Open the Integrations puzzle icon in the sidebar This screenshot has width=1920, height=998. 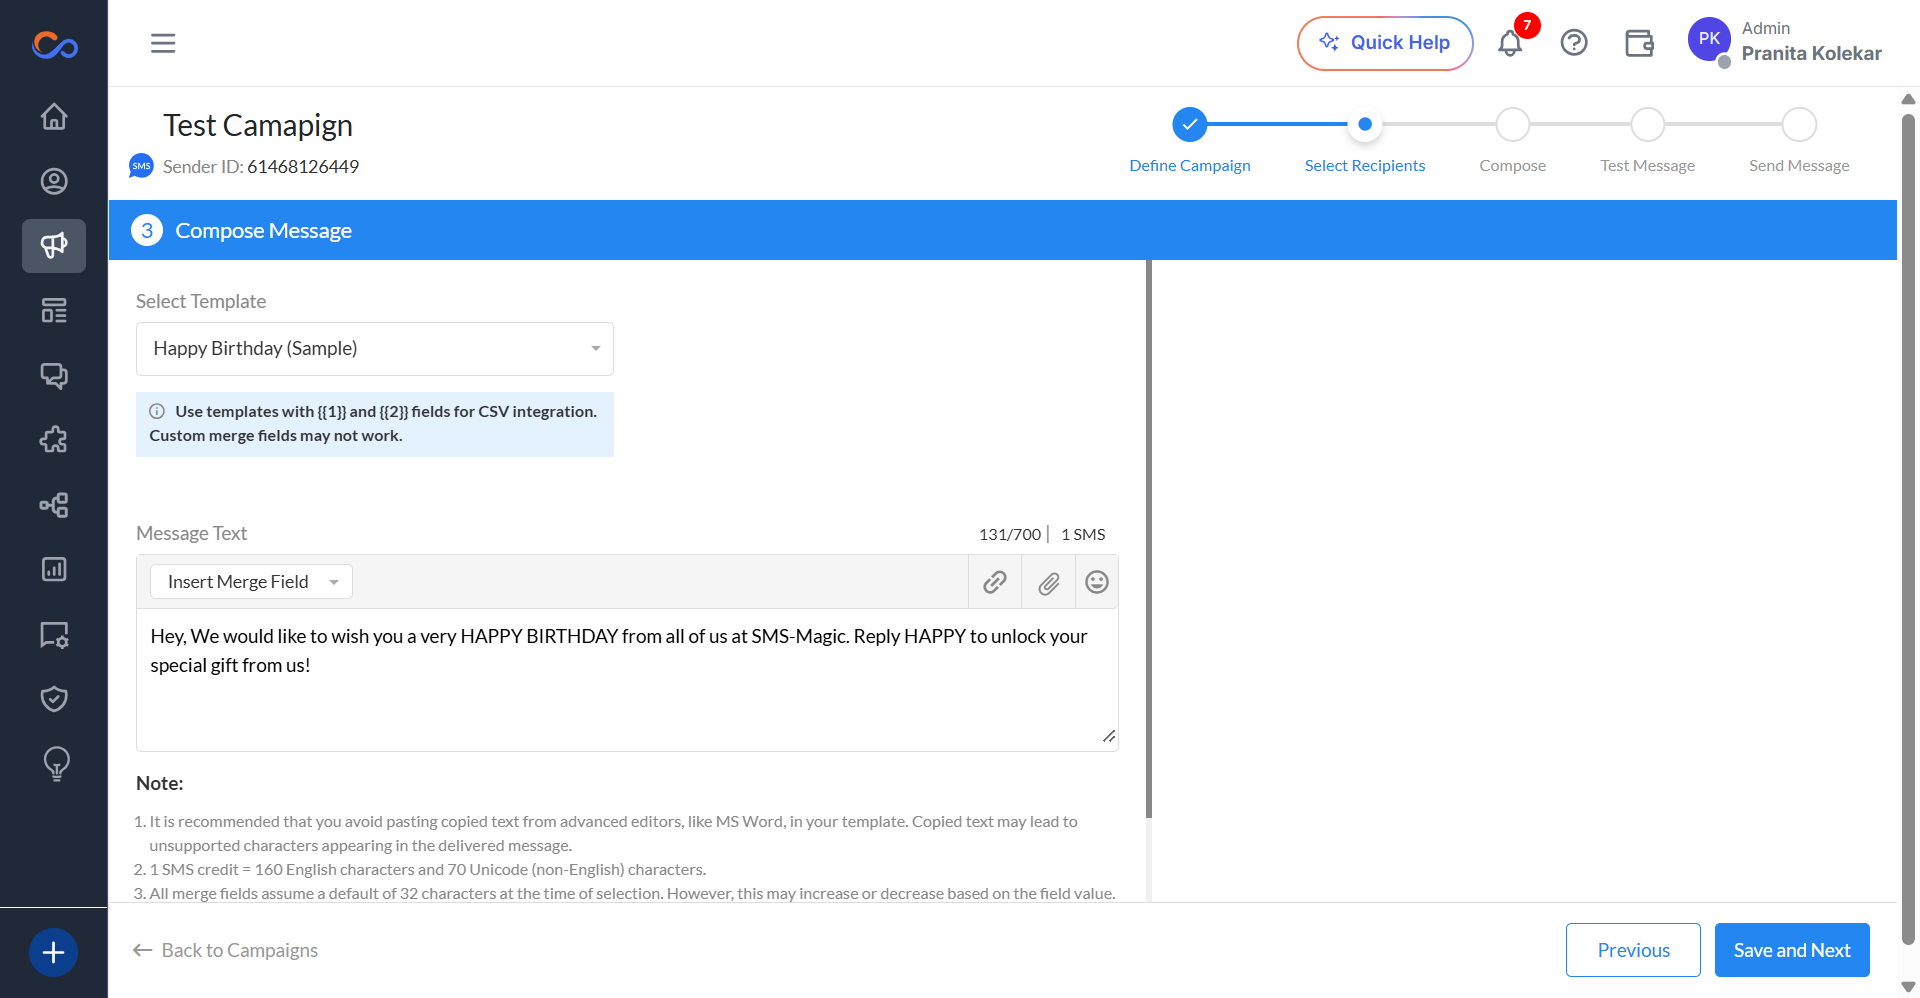coord(54,440)
